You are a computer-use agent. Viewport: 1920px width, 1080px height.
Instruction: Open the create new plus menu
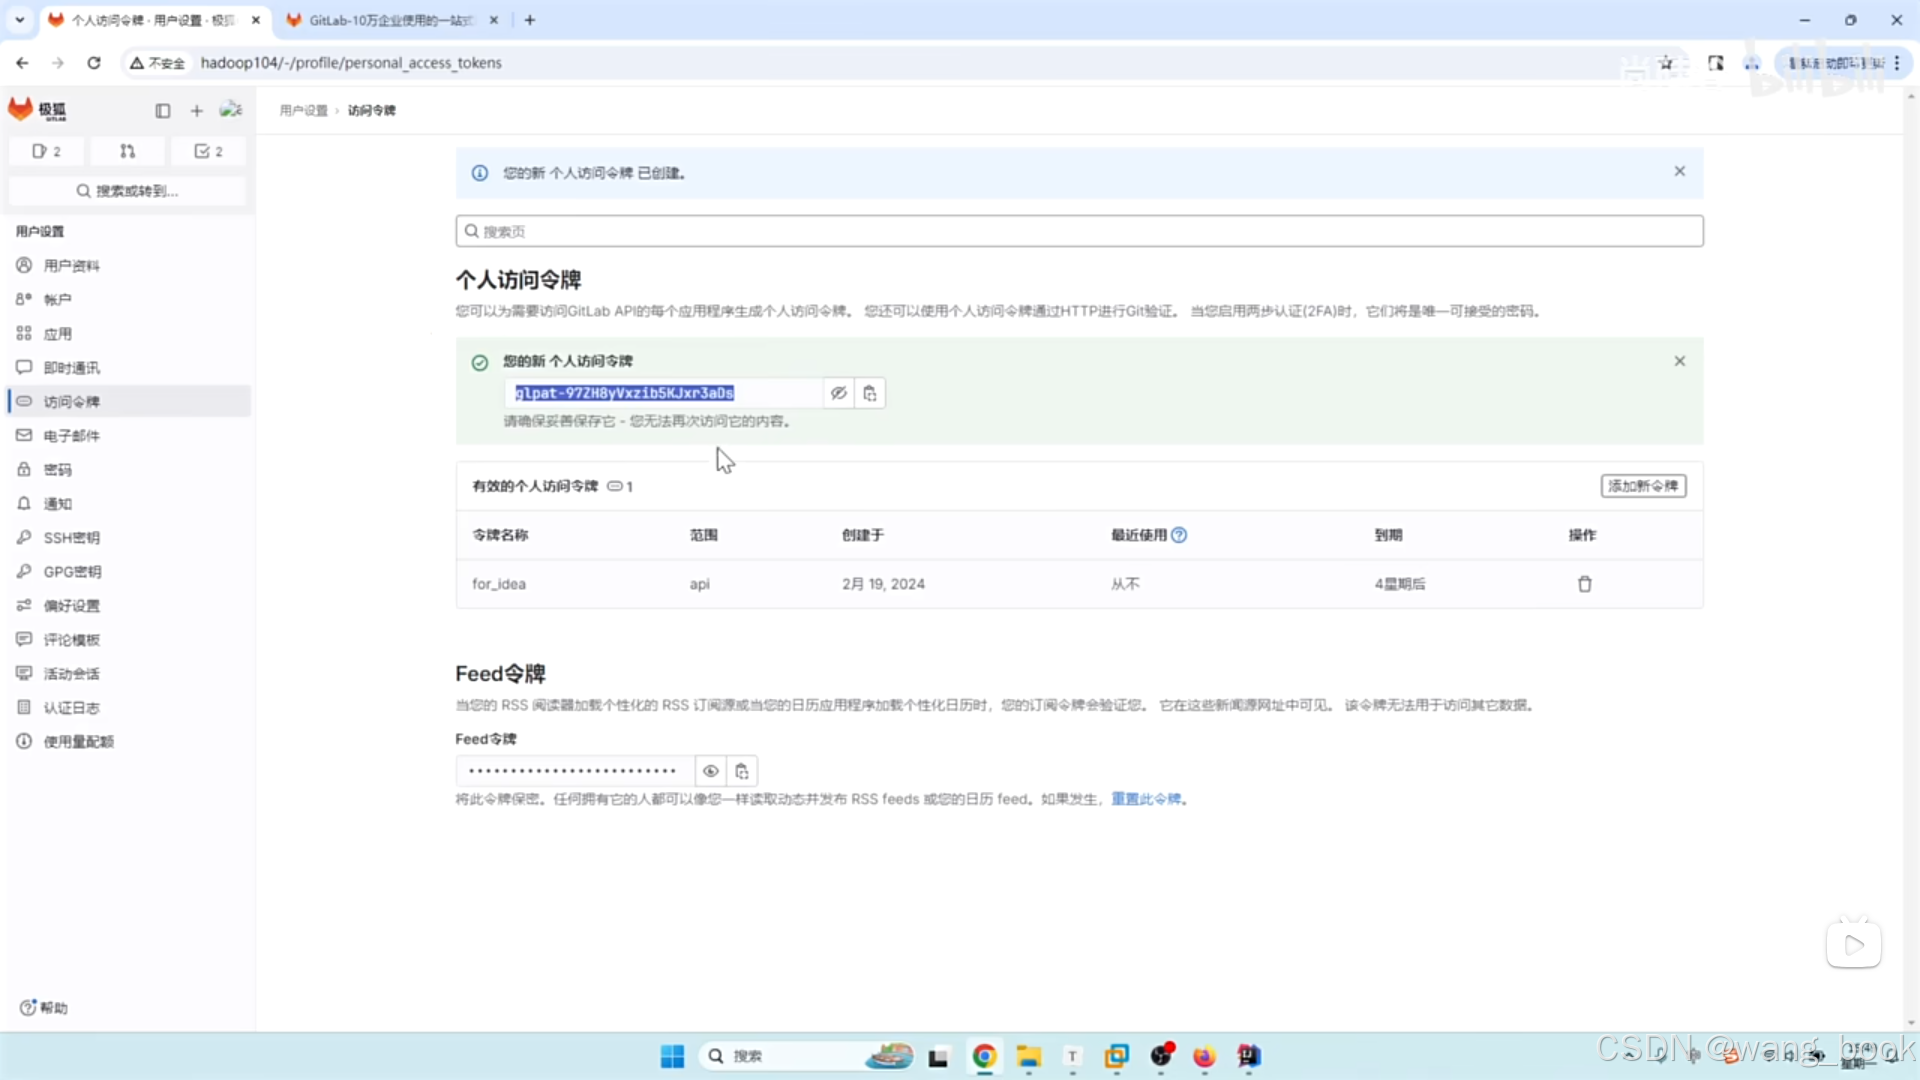(196, 110)
